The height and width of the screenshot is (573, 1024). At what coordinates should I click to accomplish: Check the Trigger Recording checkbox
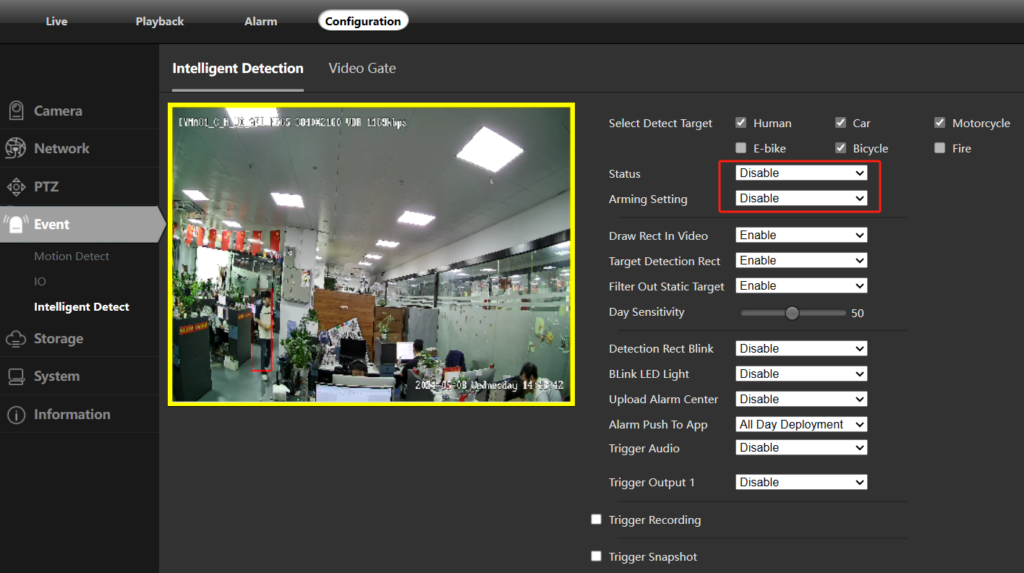pos(596,520)
